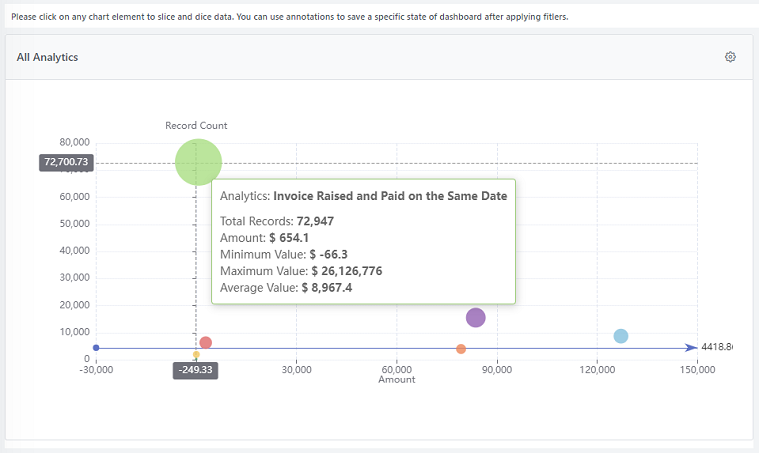The image size is (759, 453).
Task: Click the 80,000 y-axis tick label
Action: [x=75, y=142]
